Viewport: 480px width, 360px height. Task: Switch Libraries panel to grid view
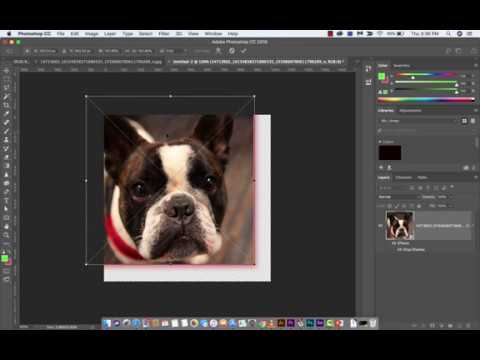(464, 121)
